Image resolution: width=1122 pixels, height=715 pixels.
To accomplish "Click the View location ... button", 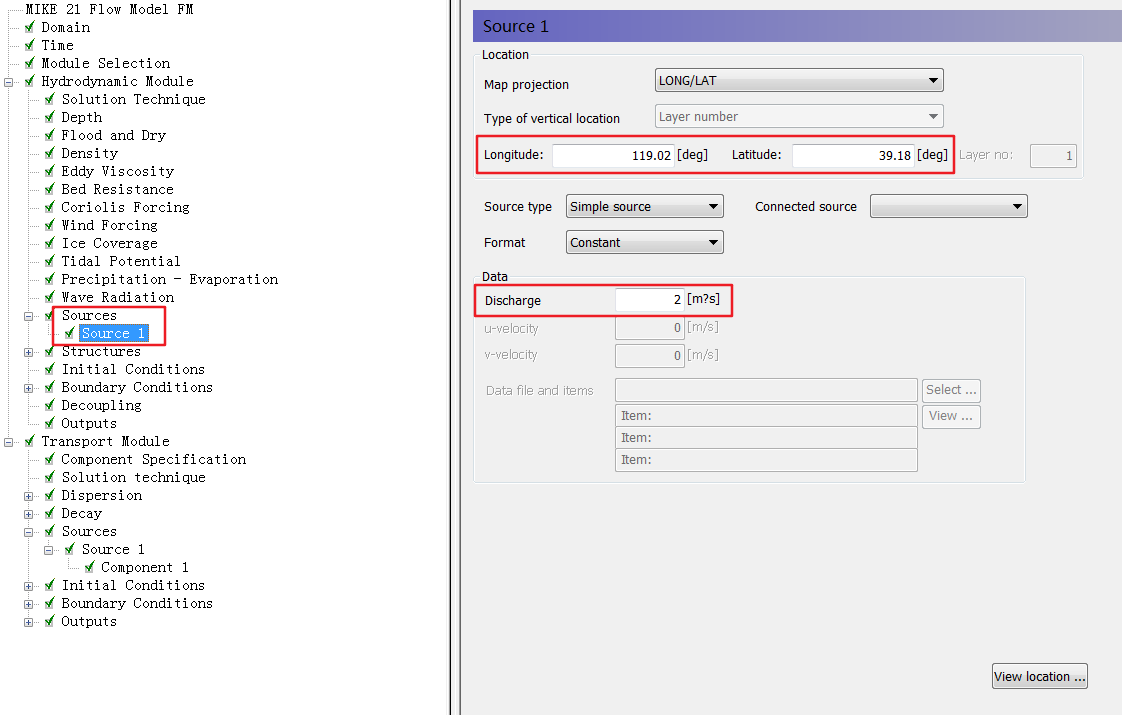I will coord(1040,676).
